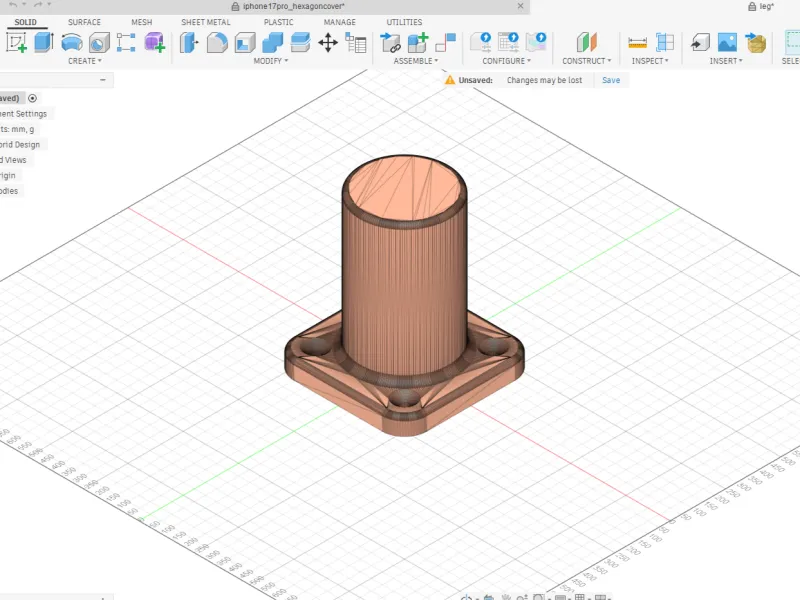This screenshot has width=800, height=600.
Task: Expand the ASSEMBLE dropdown
Action: pyautogui.click(x=416, y=61)
